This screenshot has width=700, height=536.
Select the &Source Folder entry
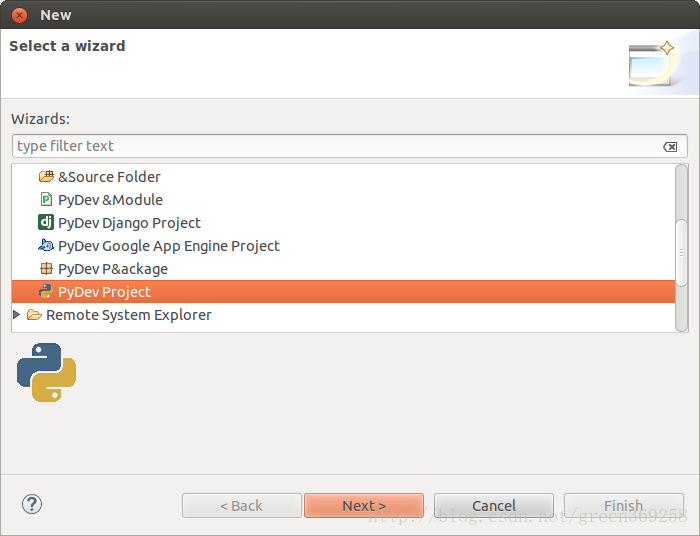(x=109, y=177)
